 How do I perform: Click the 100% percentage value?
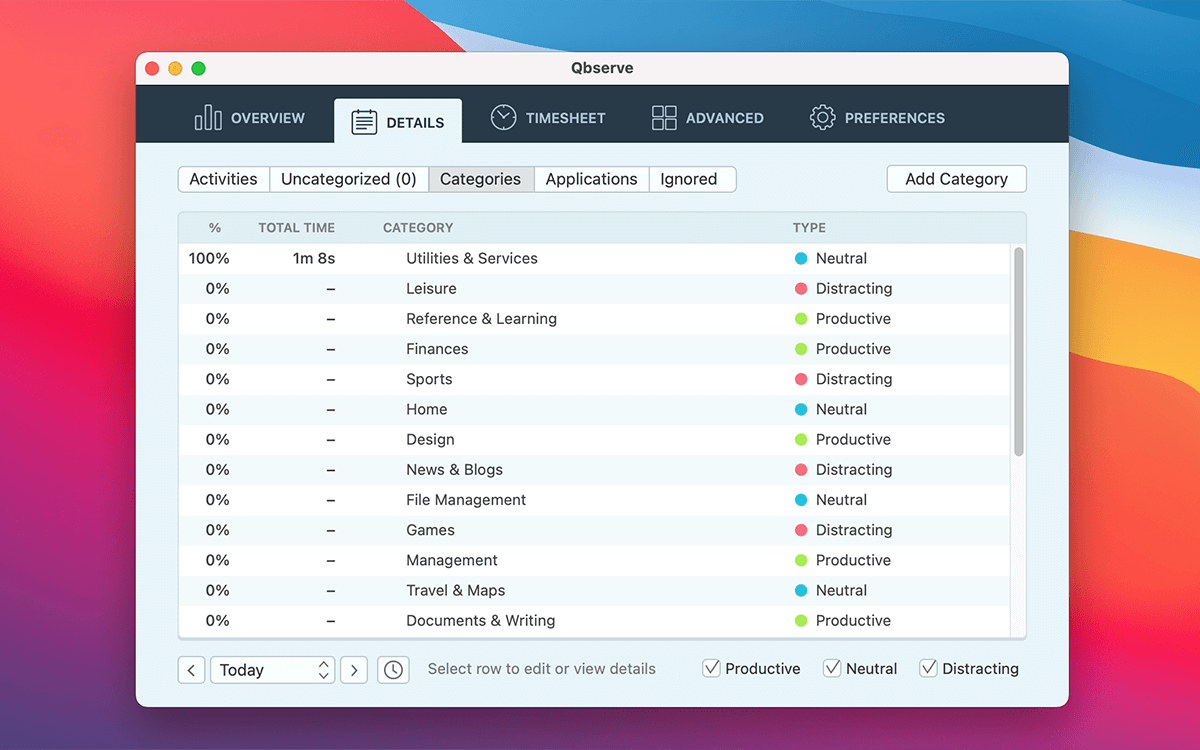click(209, 258)
